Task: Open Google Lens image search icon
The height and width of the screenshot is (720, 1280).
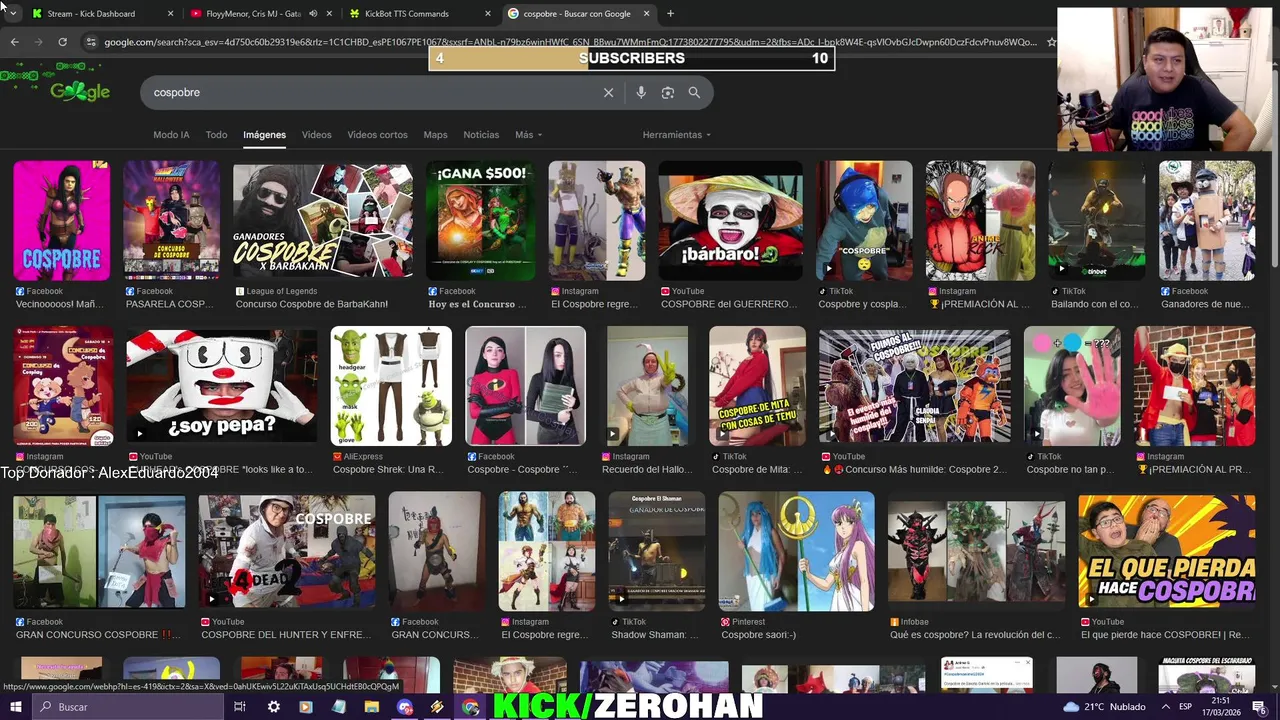Action: tap(668, 92)
